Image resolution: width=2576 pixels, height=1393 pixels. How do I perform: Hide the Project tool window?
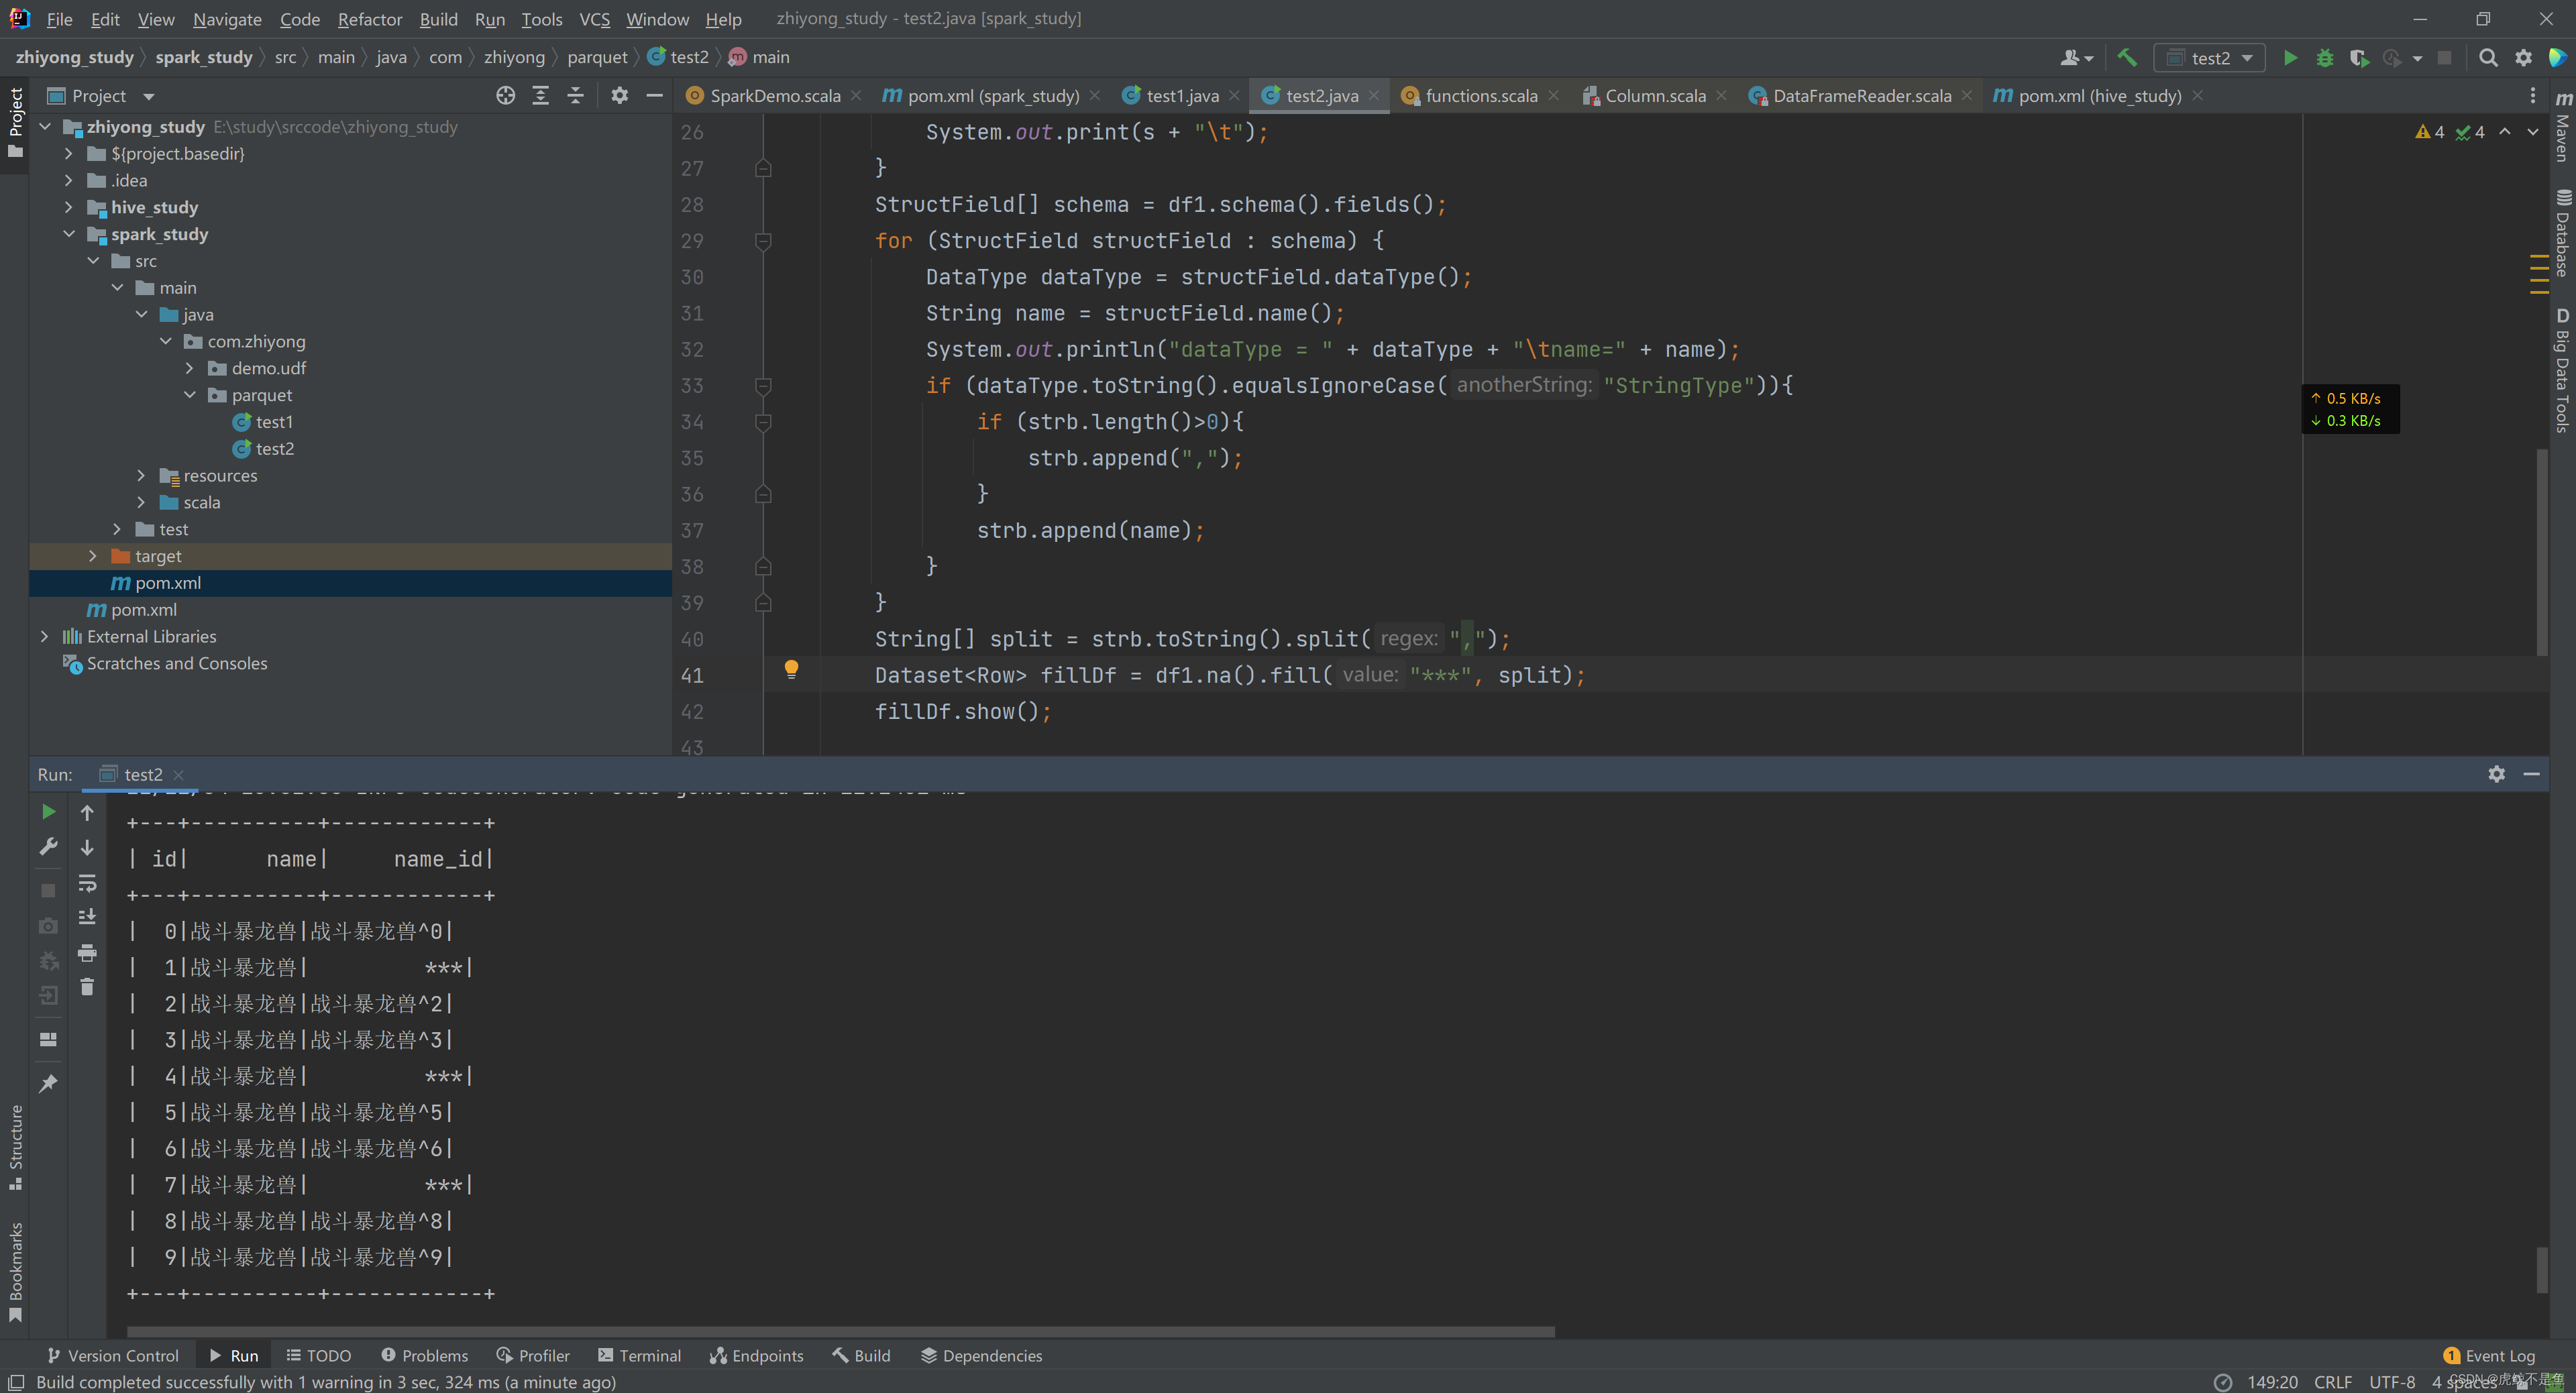(655, 95)
